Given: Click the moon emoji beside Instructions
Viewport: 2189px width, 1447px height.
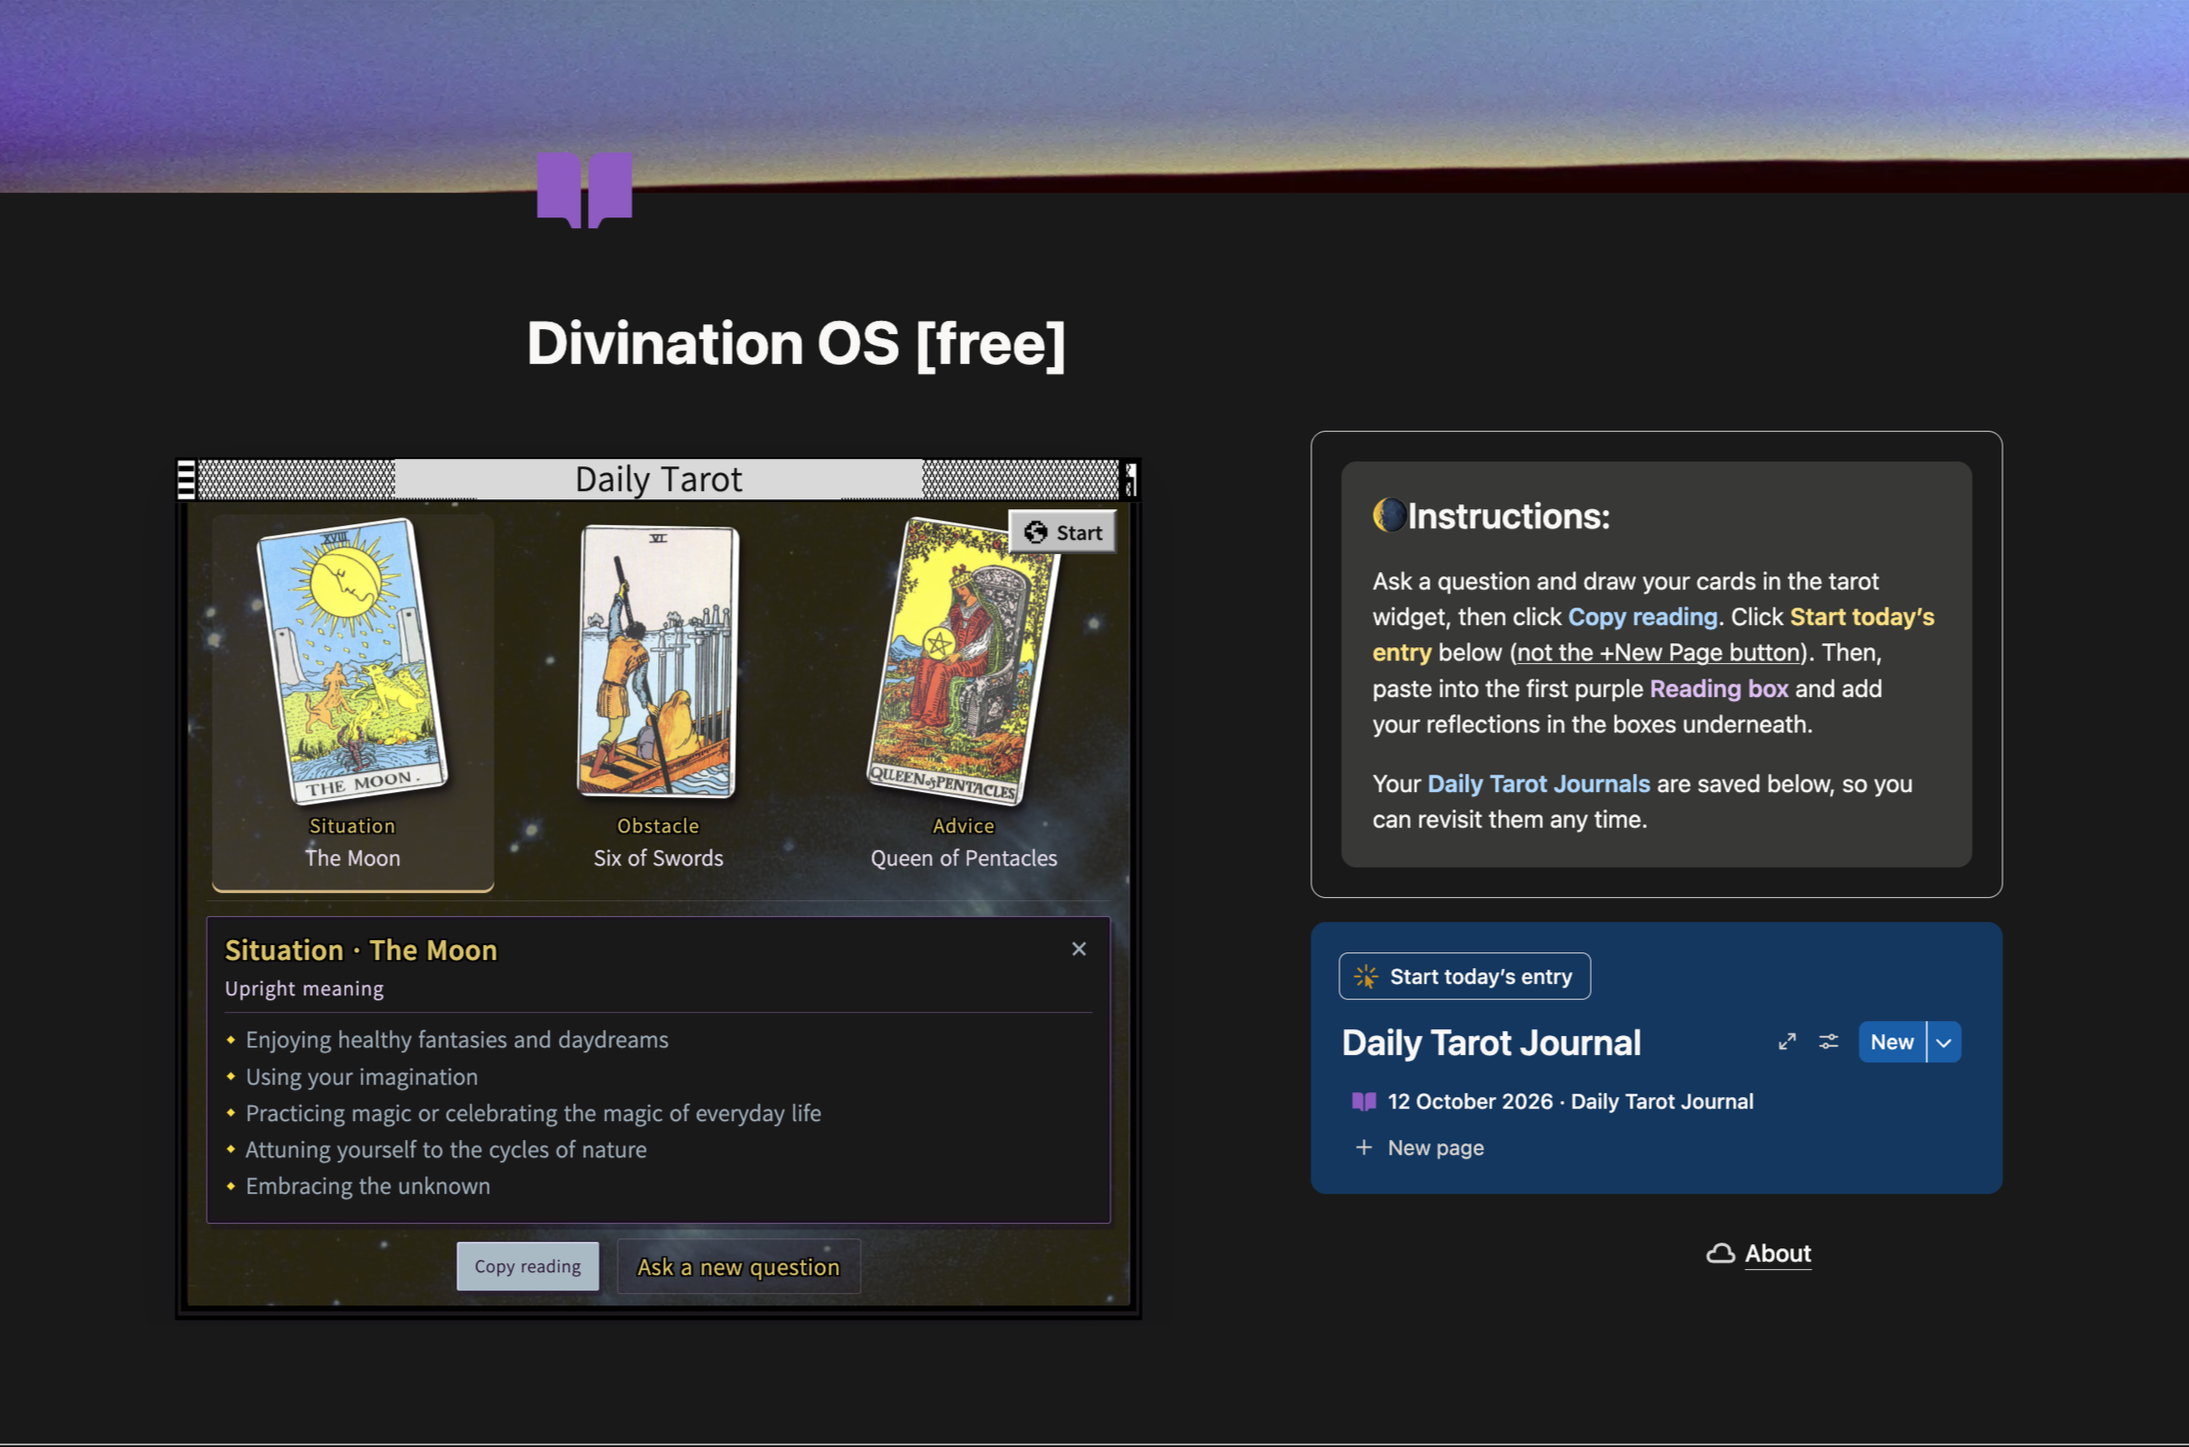Looking at the screenshot, I should tap(1389, 515).
